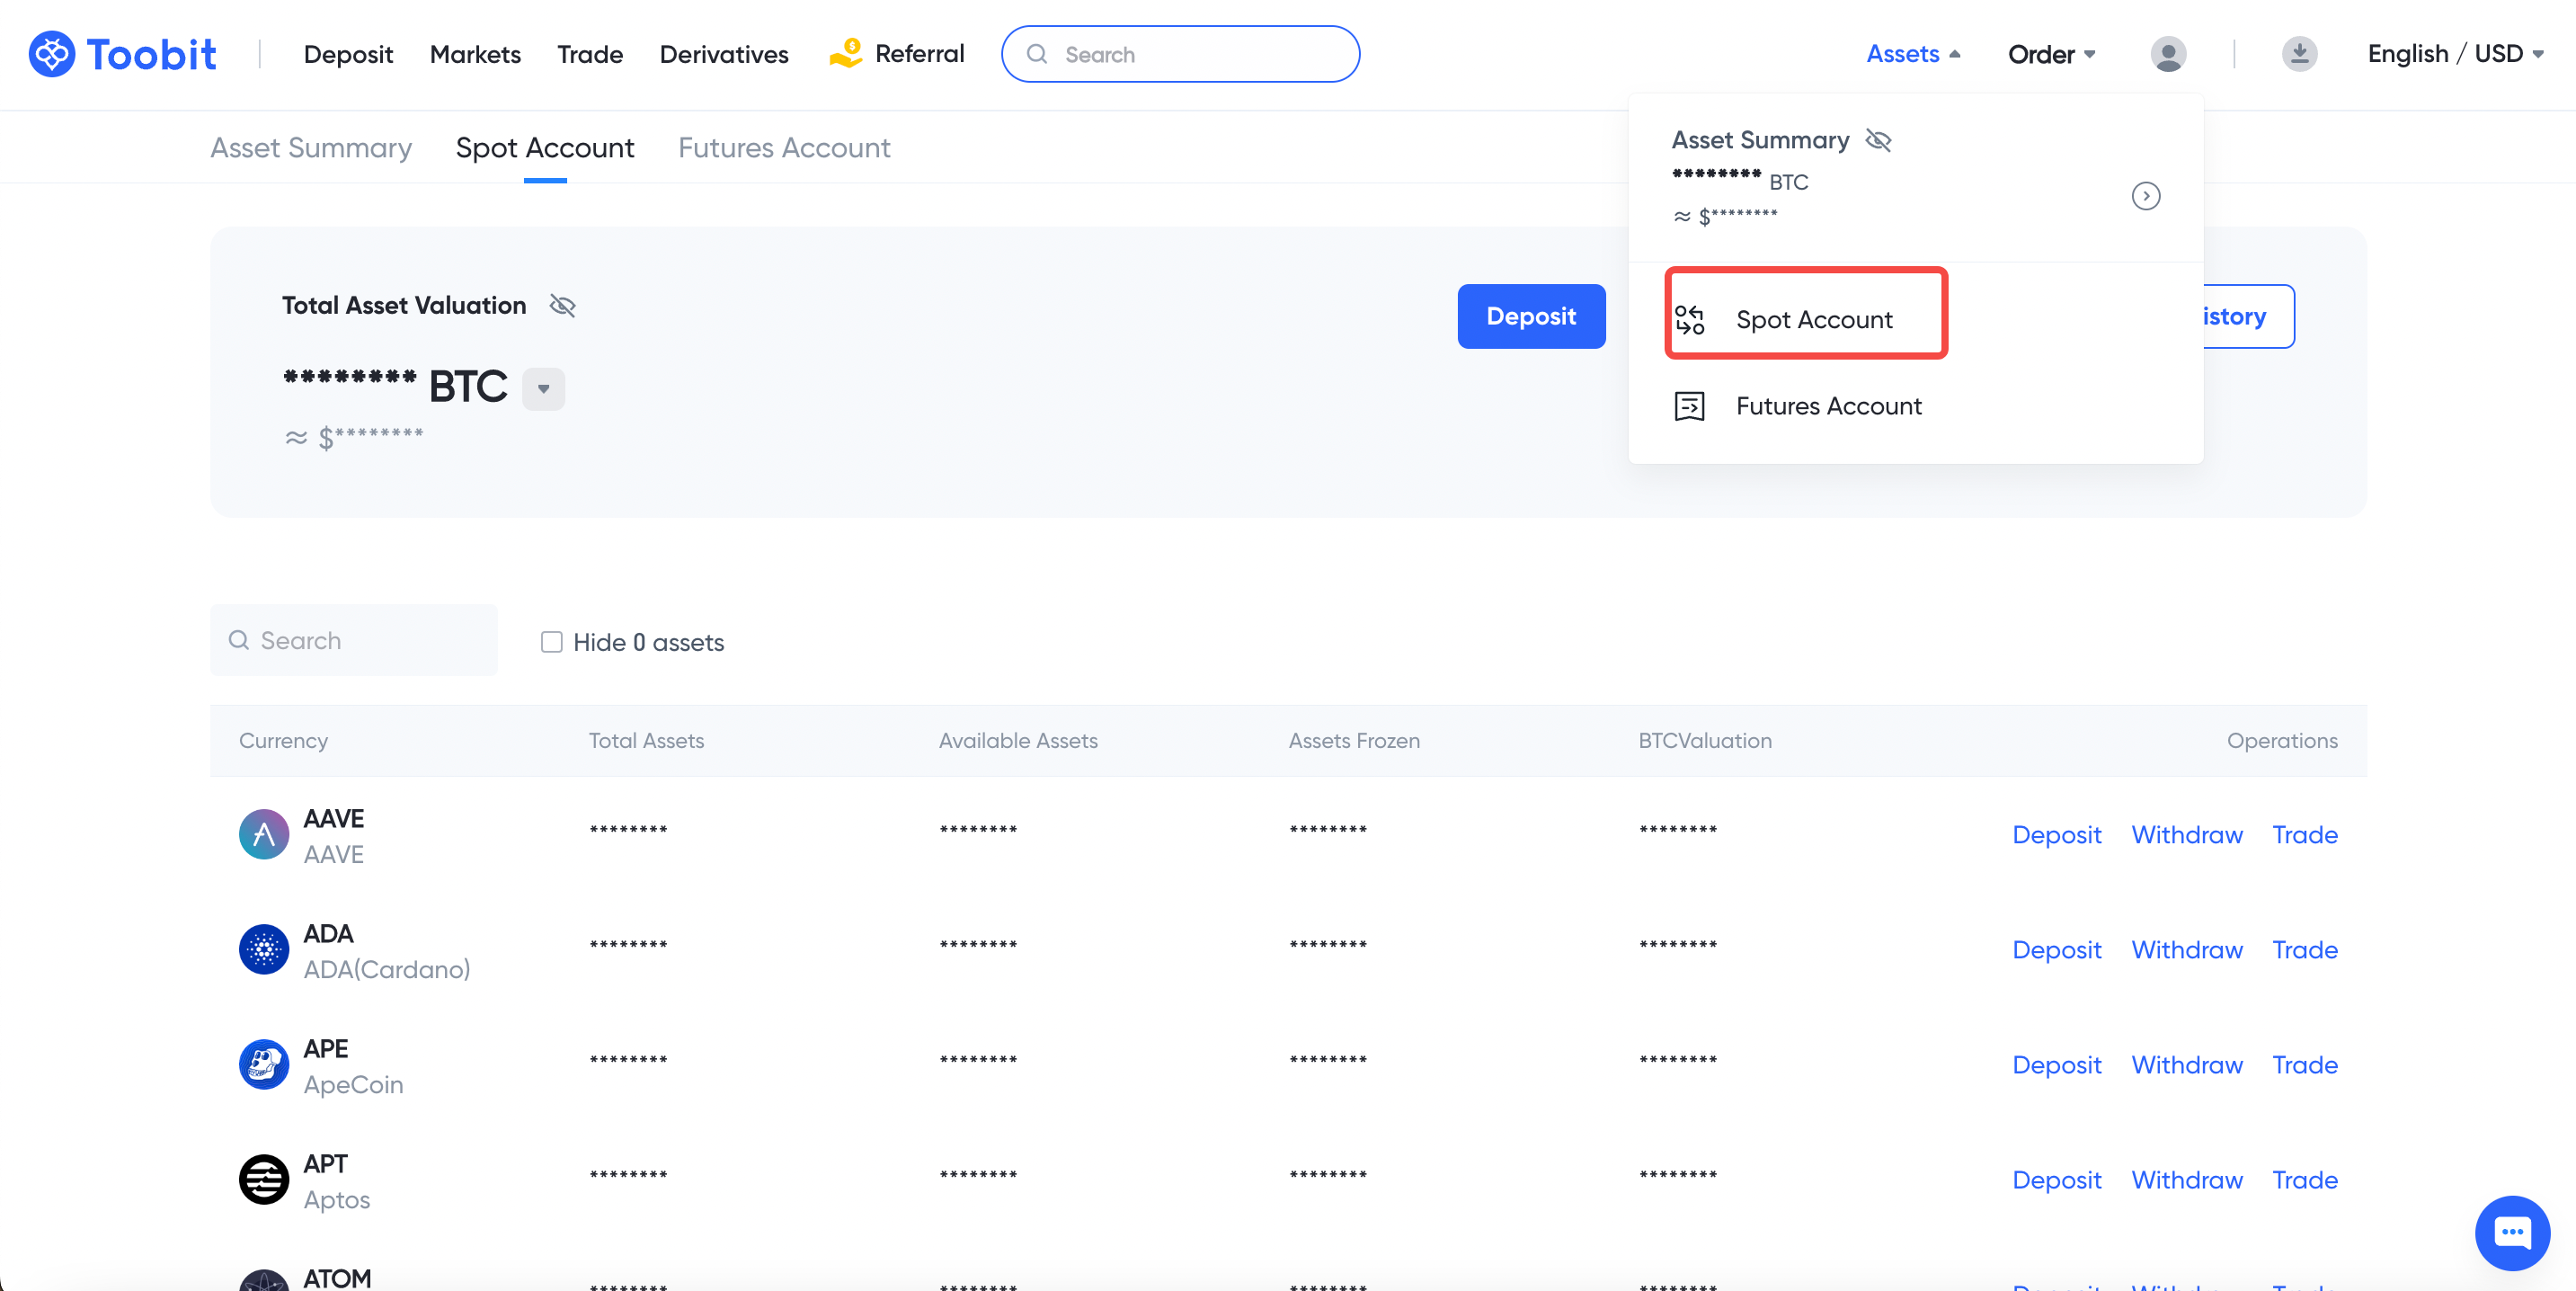Screen dimensions: 2576x1291
Task: Open the English / USD language selector
Action: click(2454, 54)
